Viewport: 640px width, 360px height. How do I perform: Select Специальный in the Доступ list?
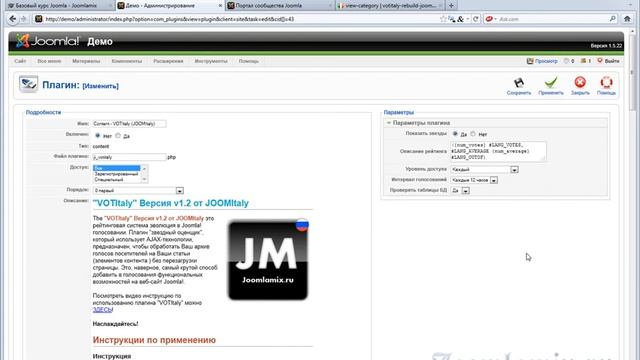pos(116,180)
